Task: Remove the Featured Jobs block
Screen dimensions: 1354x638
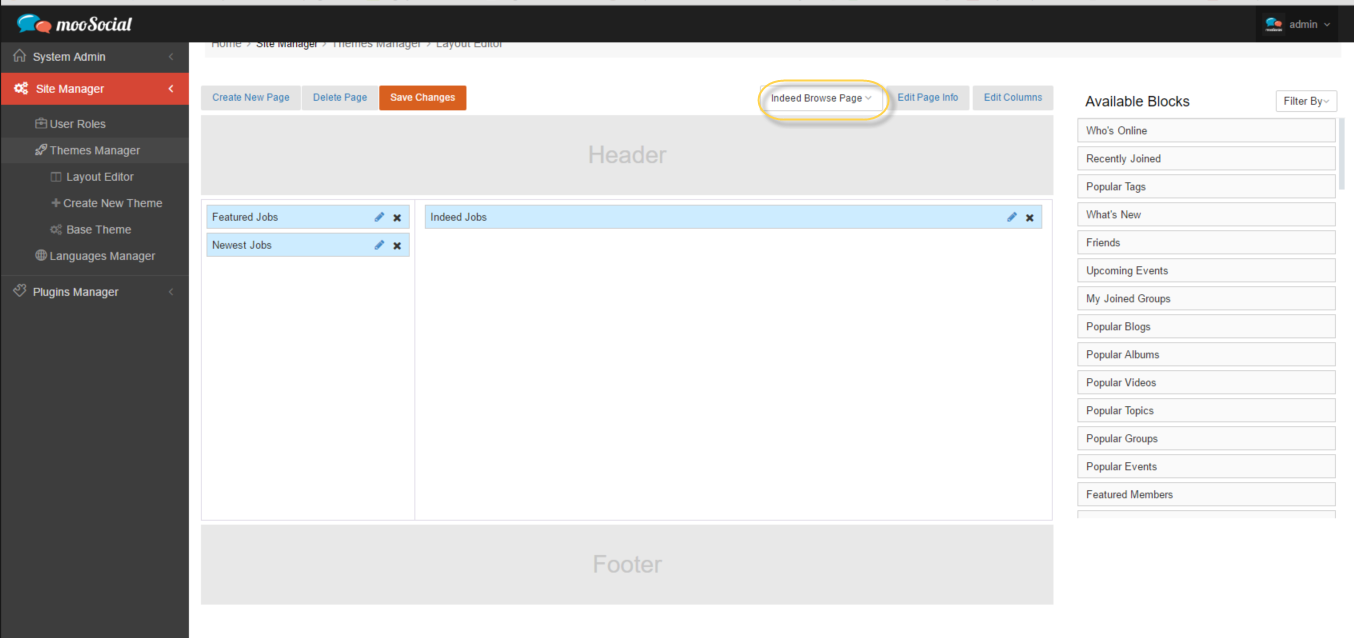Action: click(x=397, y=218)
